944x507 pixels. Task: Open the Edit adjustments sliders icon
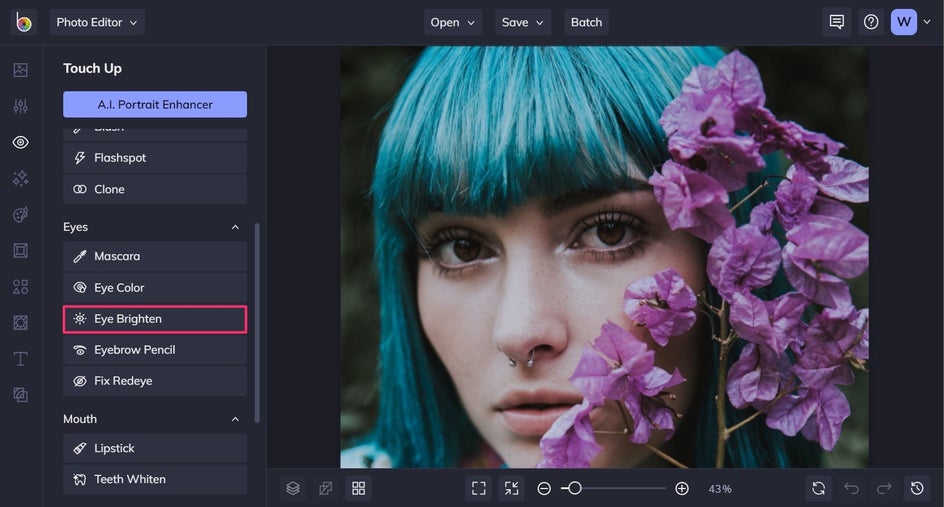pyautogui.click(x=20, y=106)
